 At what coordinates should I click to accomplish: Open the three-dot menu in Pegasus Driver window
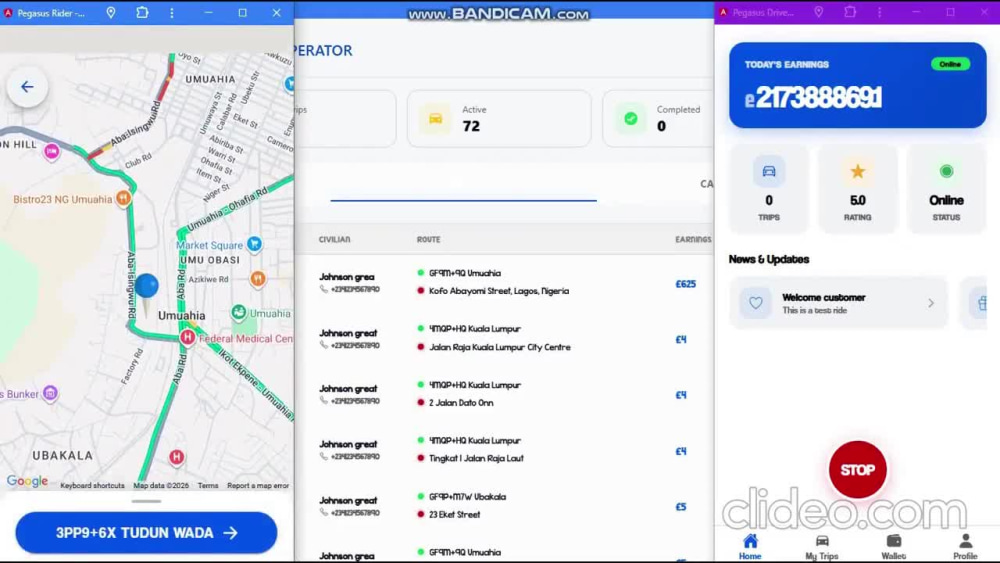879,12
